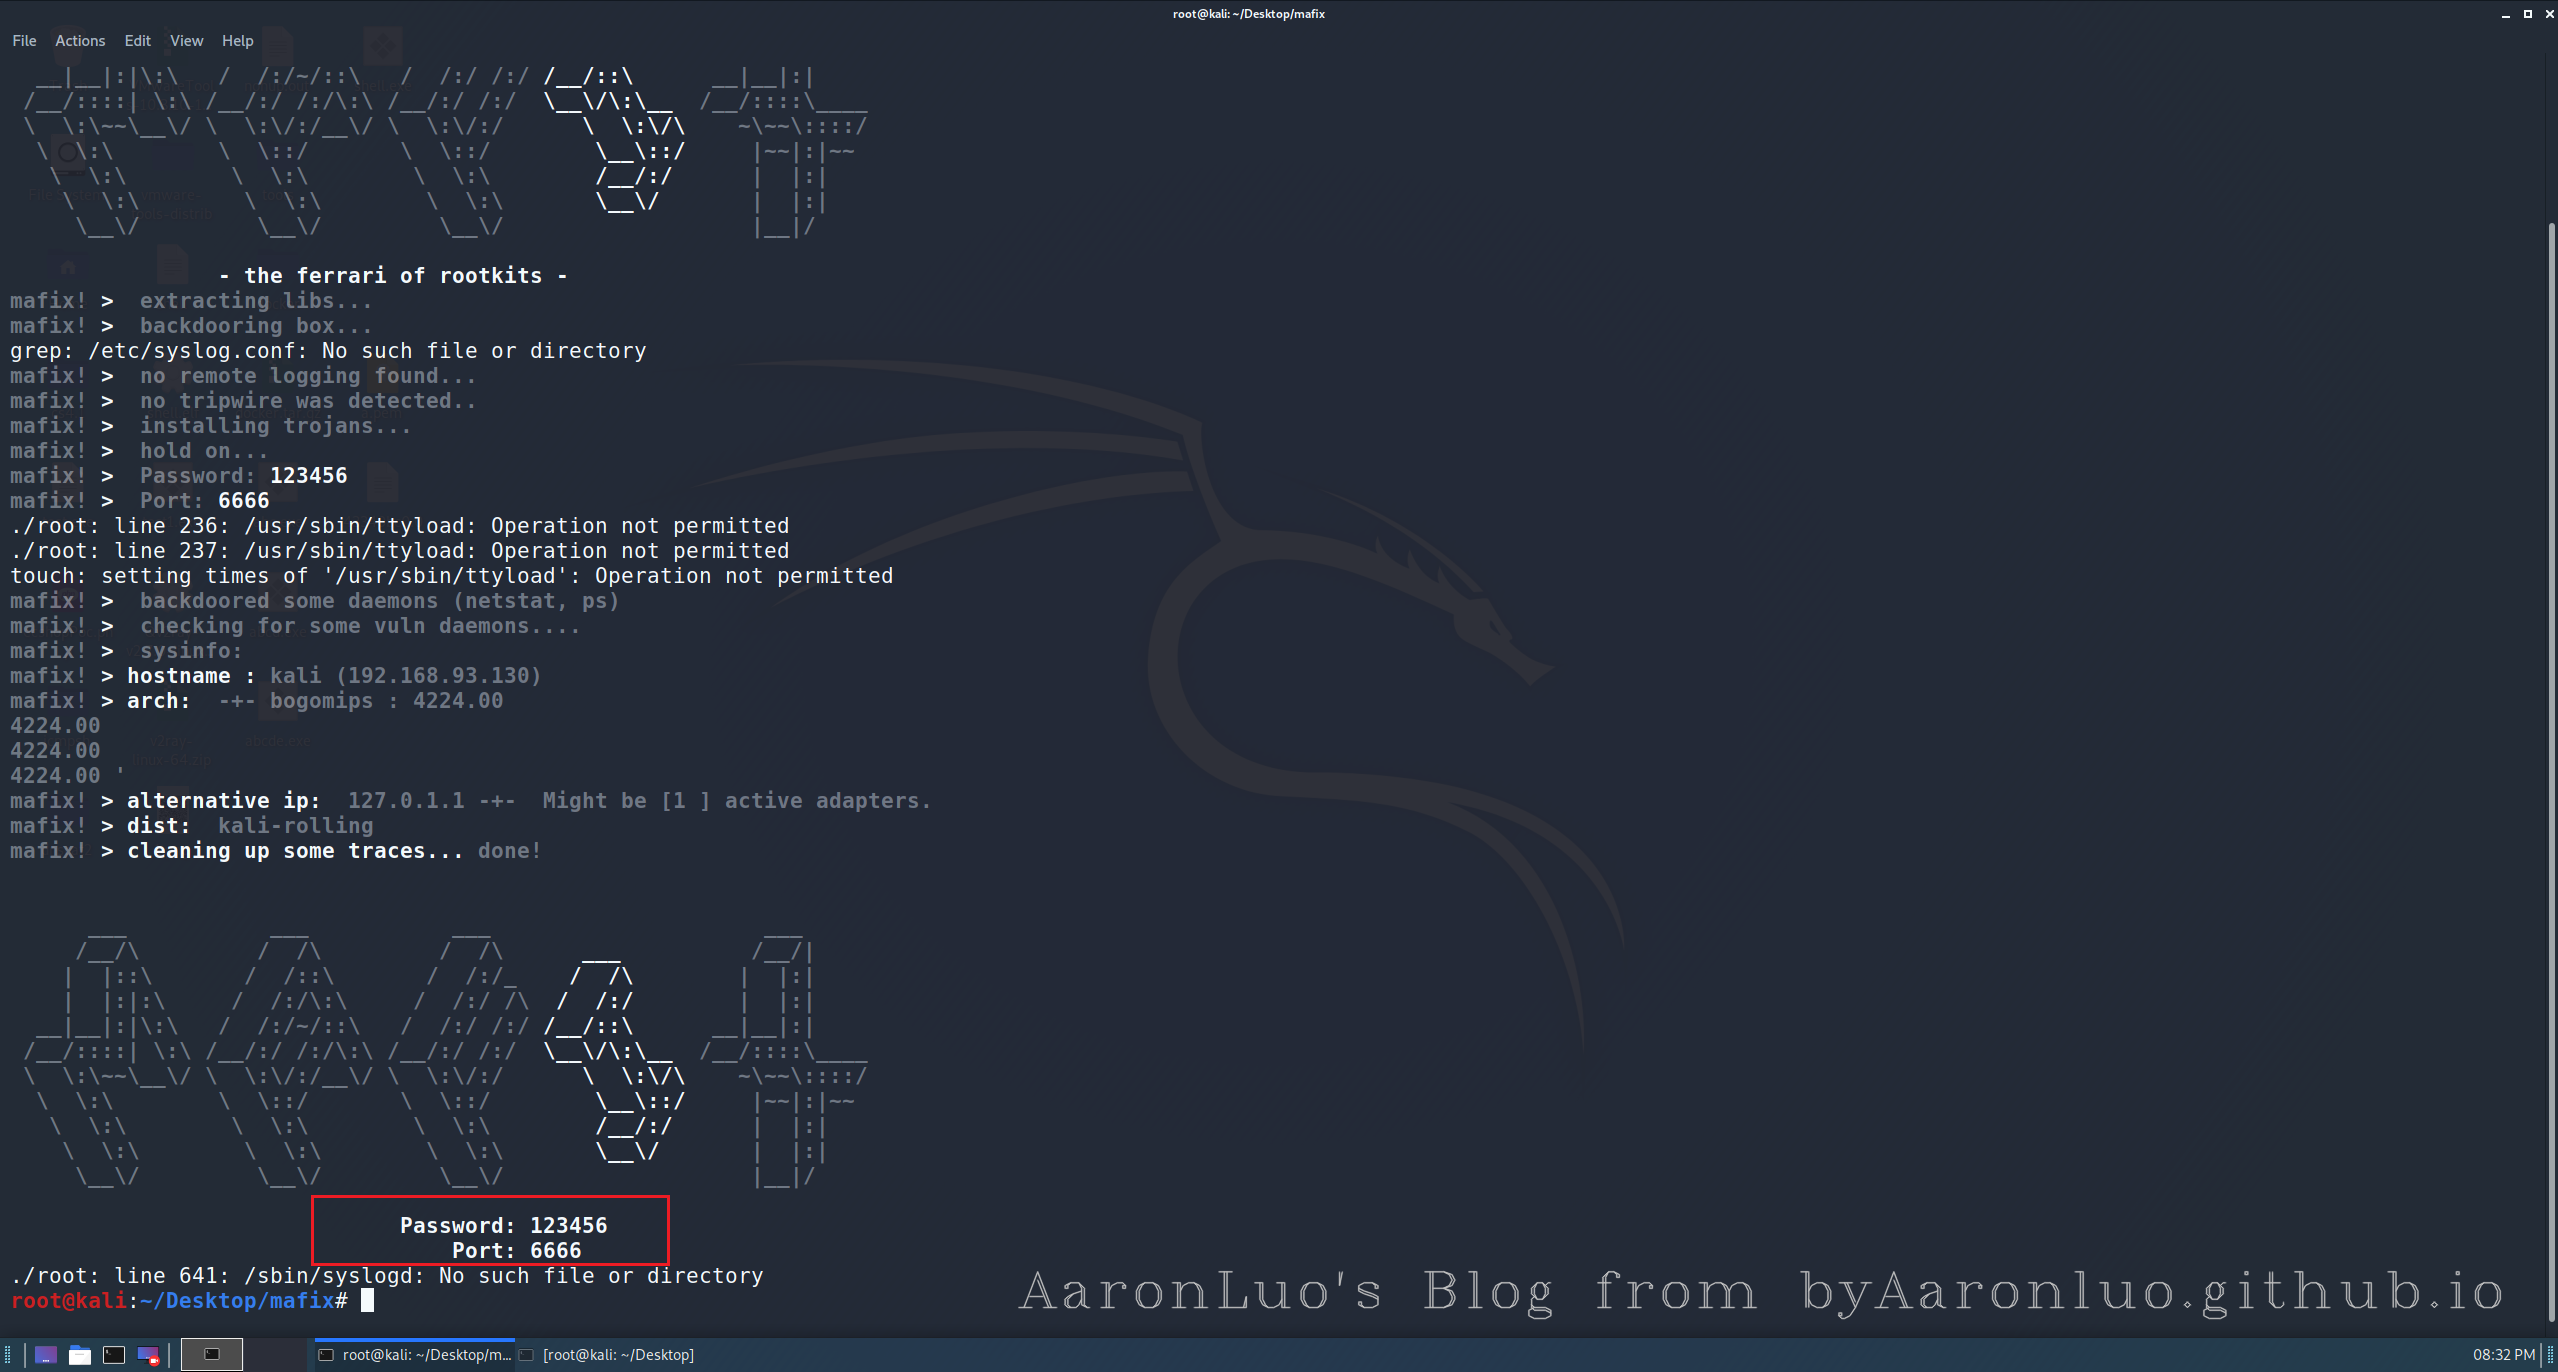
Task: Click the right panel drag handle
Action: pyautogui.click(x=2550, y=1355)
